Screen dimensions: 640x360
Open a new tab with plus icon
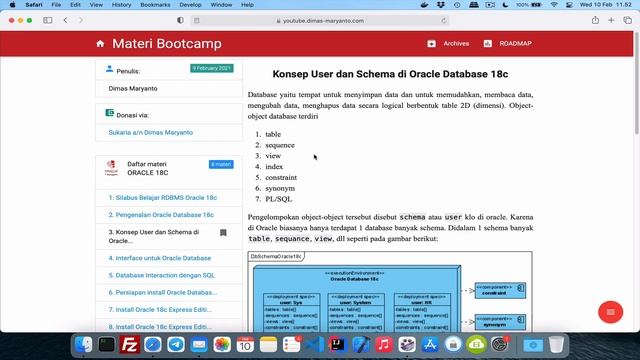pos(611,20)
